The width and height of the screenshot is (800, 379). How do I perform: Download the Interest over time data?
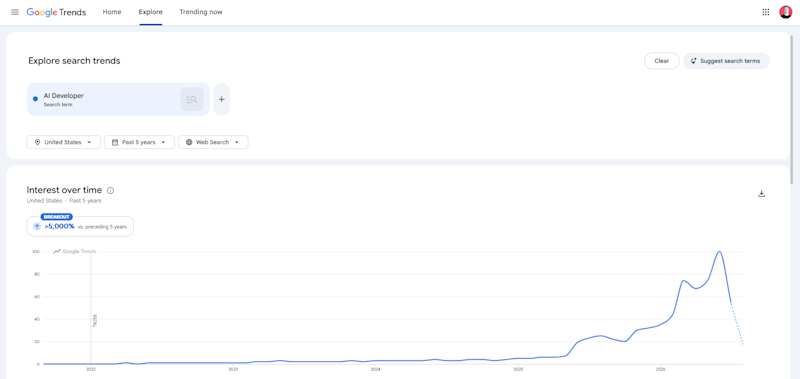(761, 193)
